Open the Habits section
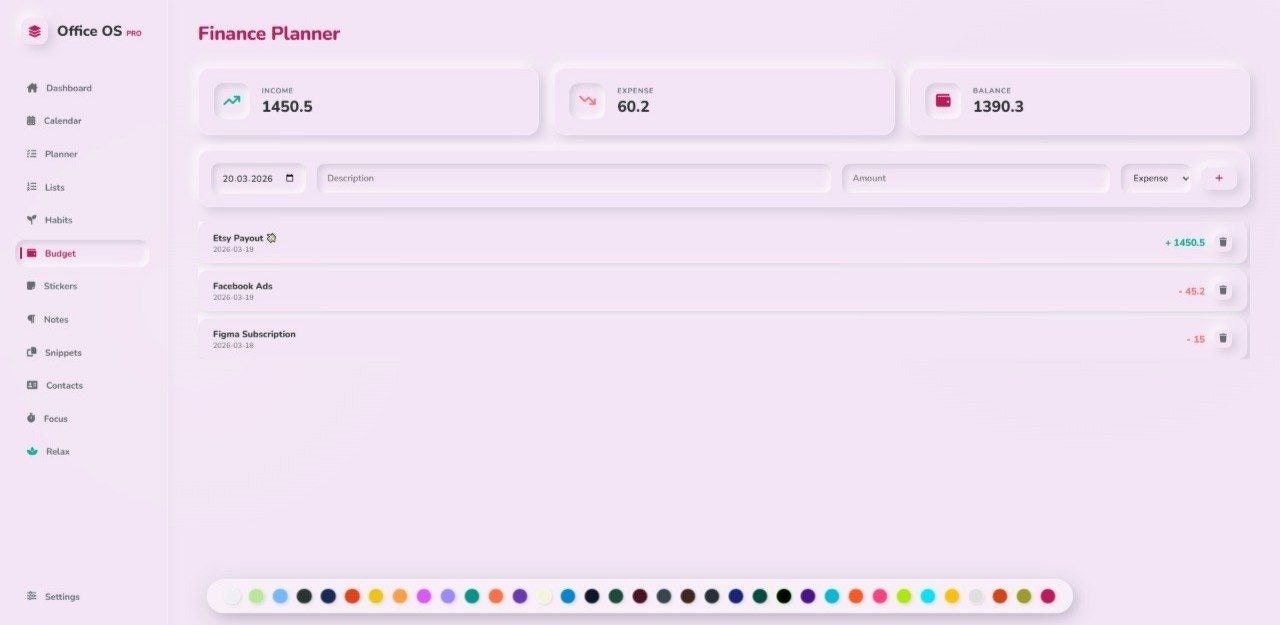The width and height of the screenshot is (1280, 625). click(x=57, y=219)
